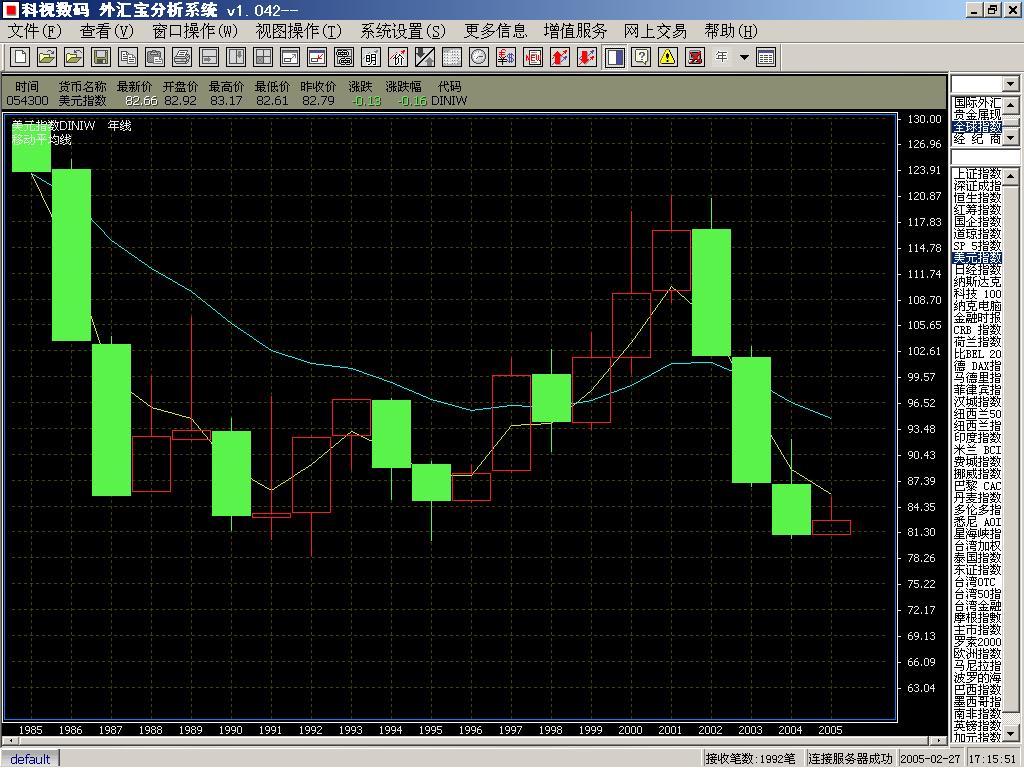1024x768 pixels.
Task: Select 日经指数 in the index list
Action: (x=977, y=270)
